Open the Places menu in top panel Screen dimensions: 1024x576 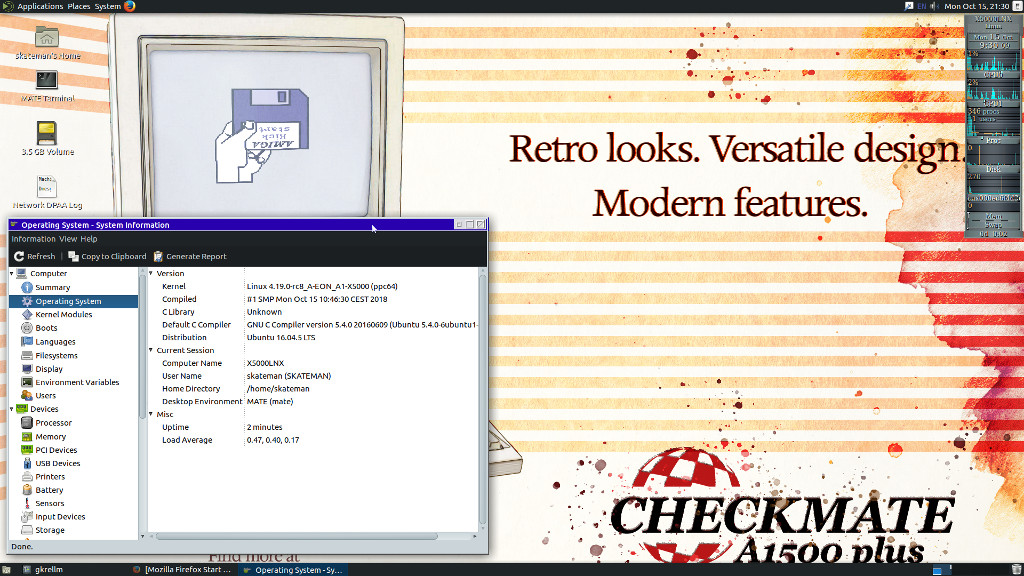click(78, 6)
